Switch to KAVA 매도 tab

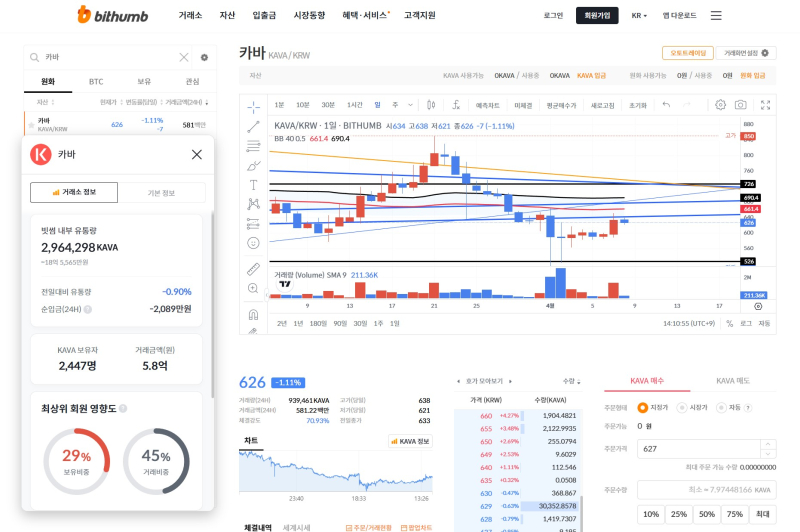click(x=733, y=381)
